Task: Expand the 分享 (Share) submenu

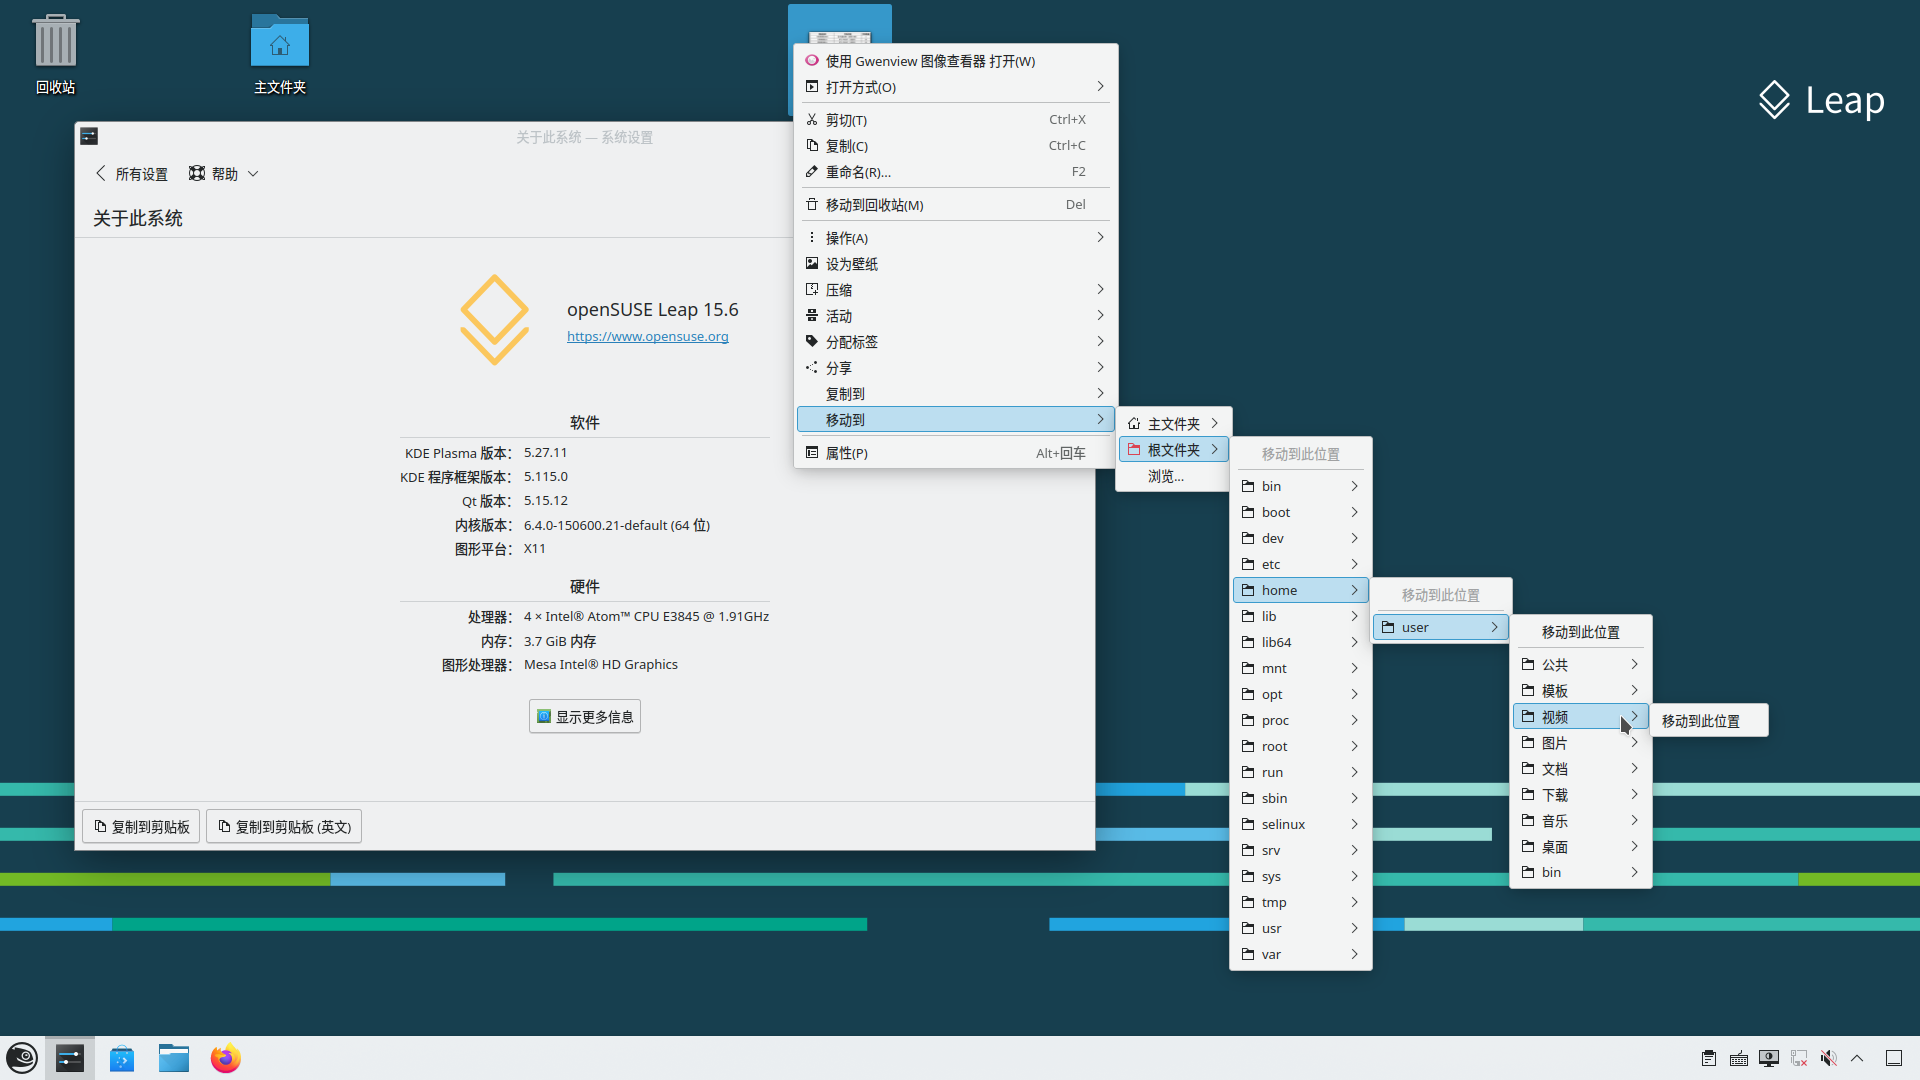Action: click(956, 368)
